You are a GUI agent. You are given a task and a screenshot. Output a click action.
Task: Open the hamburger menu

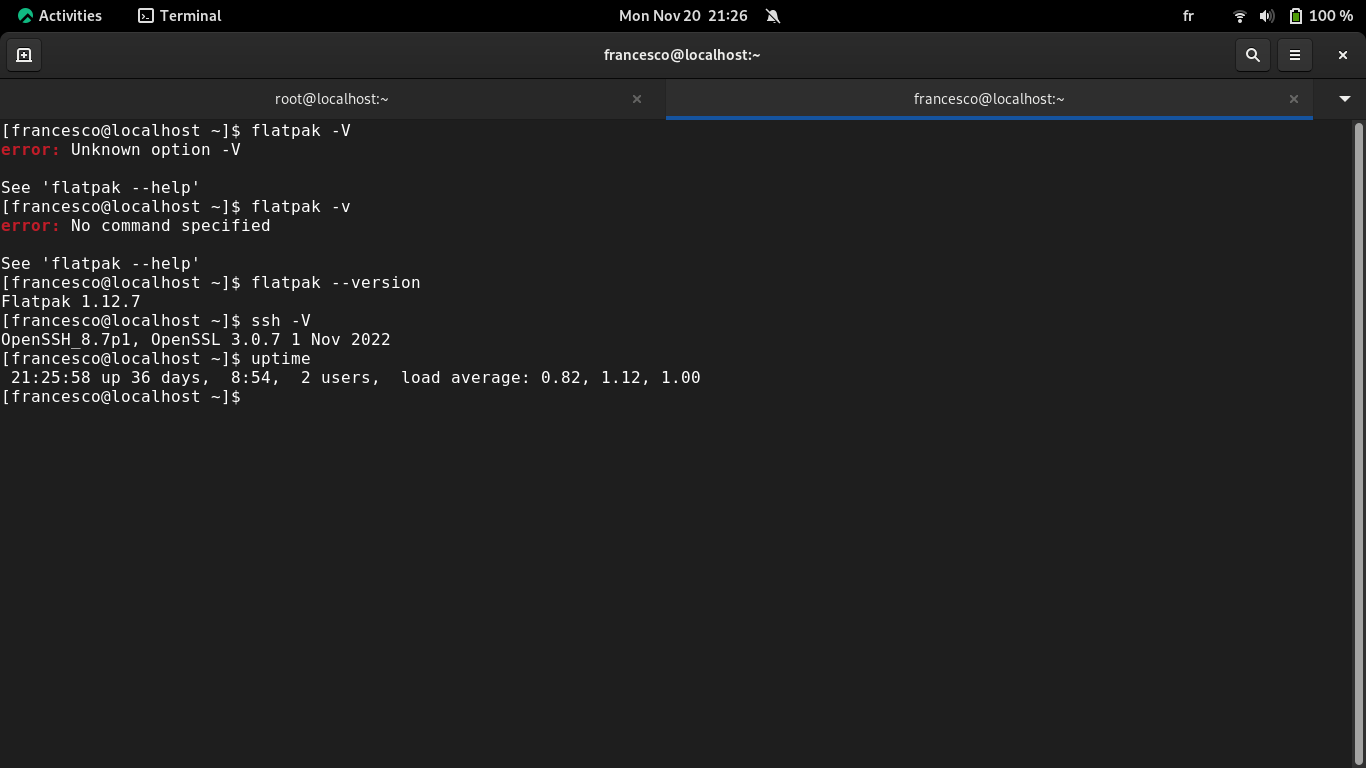1295,55
